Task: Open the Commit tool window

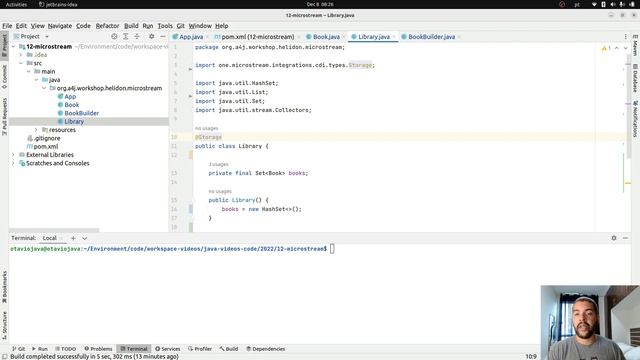Action: point(4,77)
